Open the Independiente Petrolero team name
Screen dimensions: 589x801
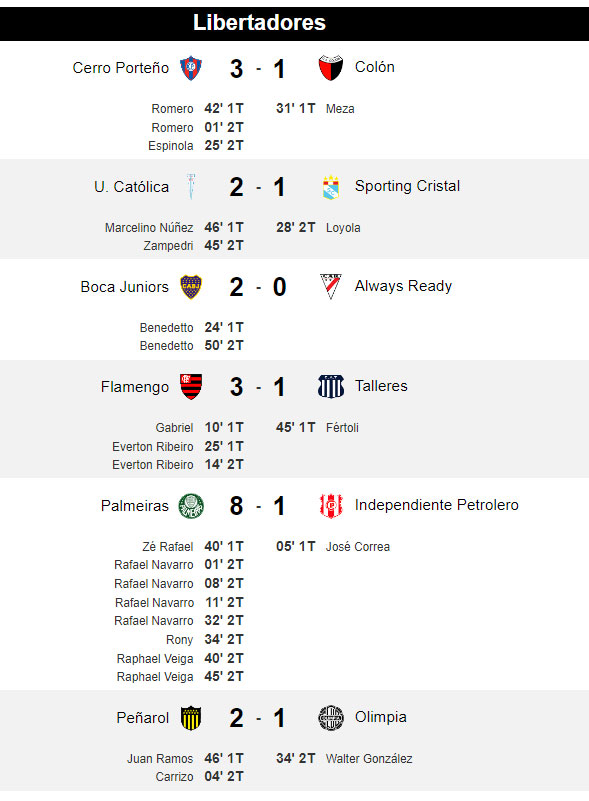point(437,505)
